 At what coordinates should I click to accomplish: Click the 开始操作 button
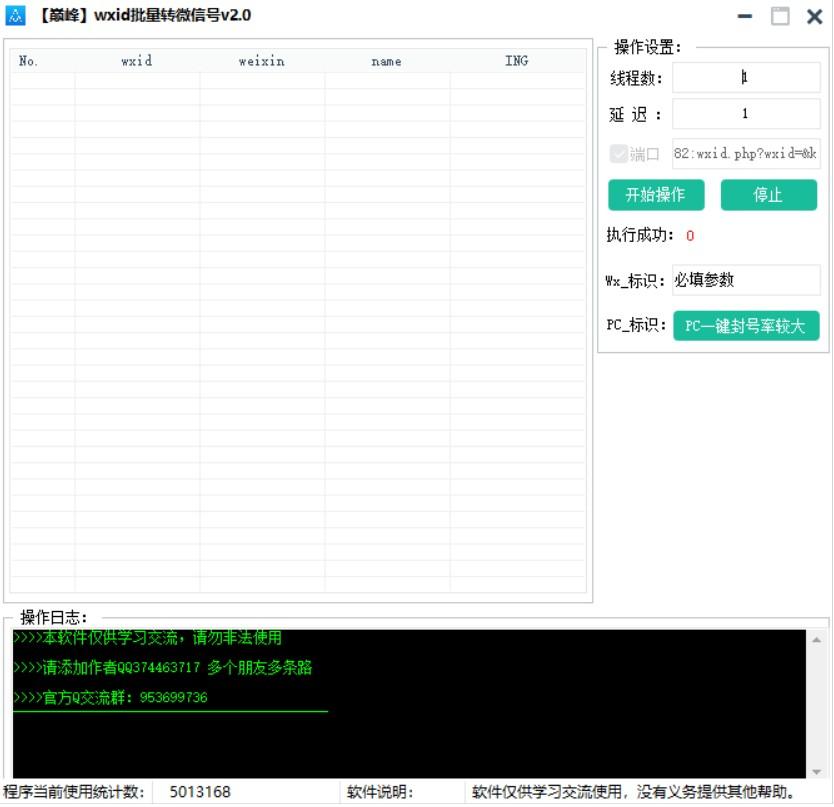coord(657,195)
